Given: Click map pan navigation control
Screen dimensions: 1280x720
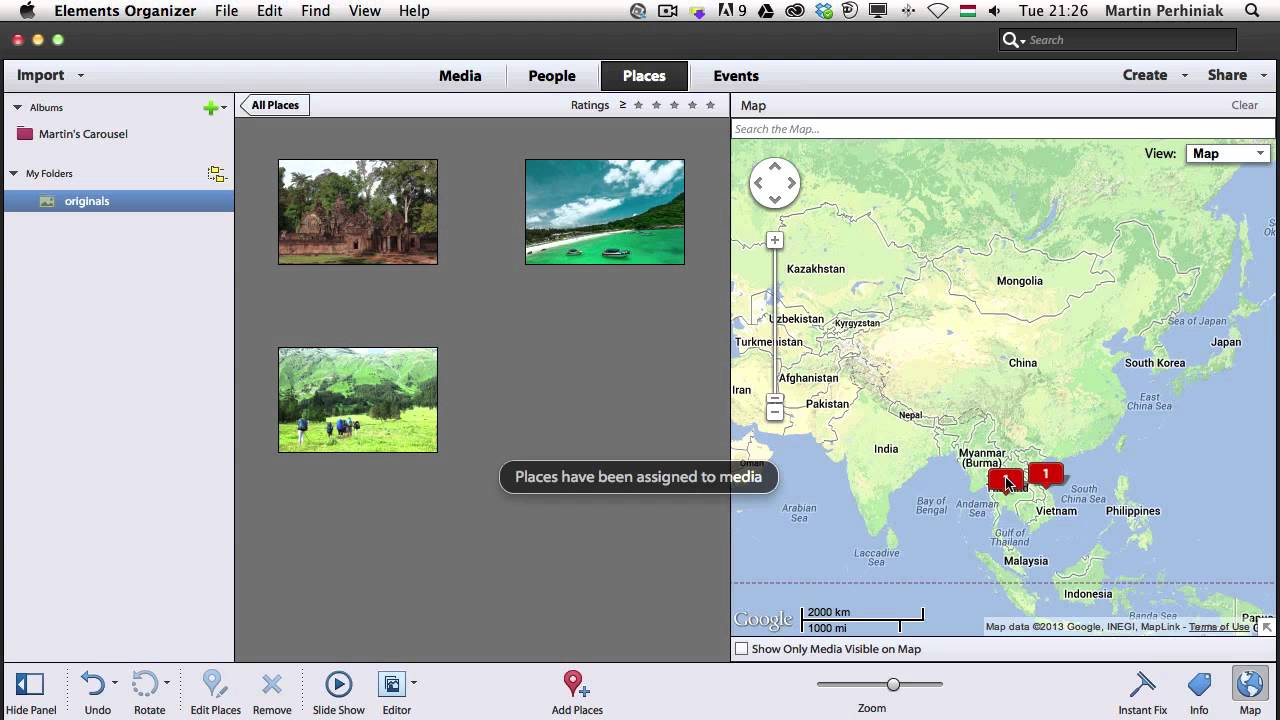Looking at the screenshot, I should [x=775, y=183].
